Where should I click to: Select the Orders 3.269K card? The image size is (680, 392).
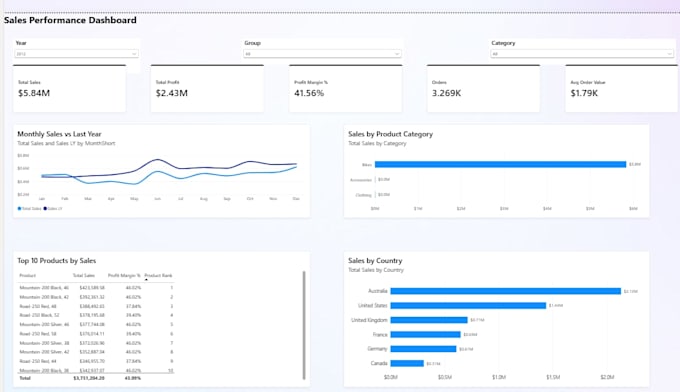[x=484, y=88]
